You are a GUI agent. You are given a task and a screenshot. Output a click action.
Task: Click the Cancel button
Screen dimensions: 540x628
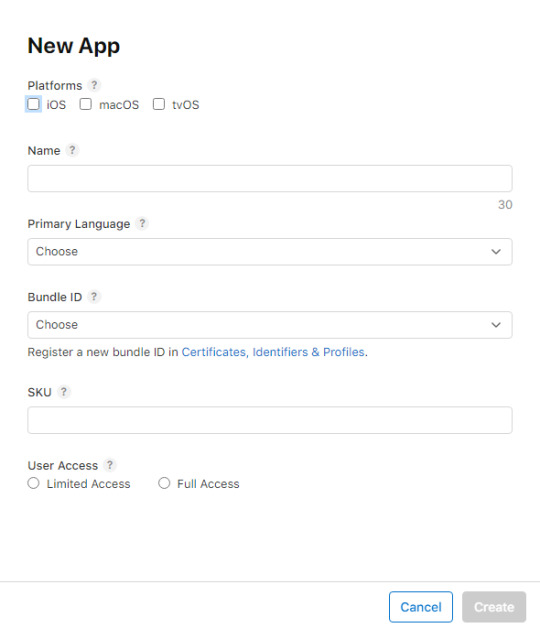click(x=421, y=607)
